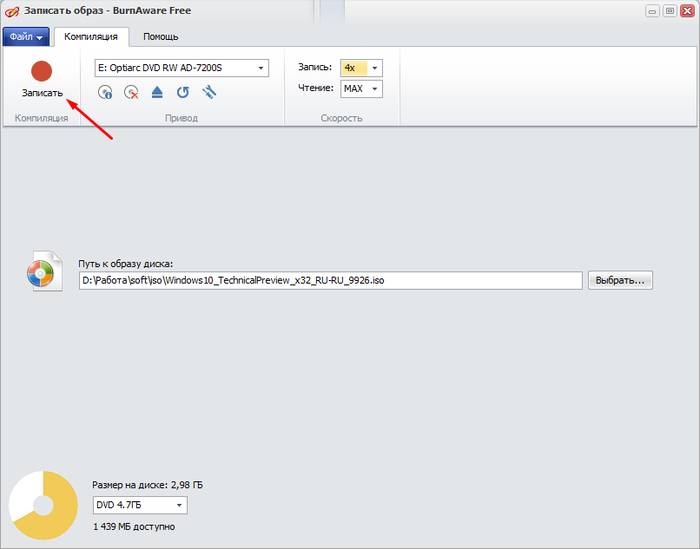700x549 pixels.
Task: Click the erase disc icon
Action: coord(131,92)
